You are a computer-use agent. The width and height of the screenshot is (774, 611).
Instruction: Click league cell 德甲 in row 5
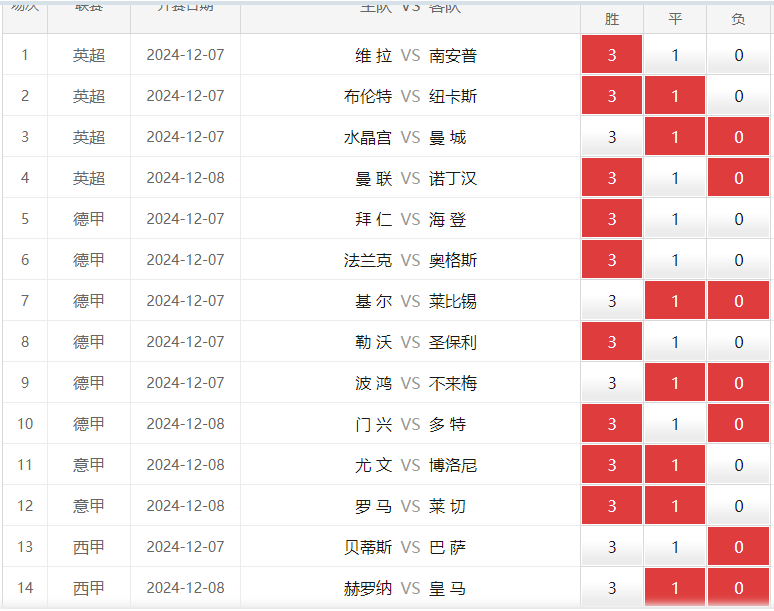(x=89, y=219)
